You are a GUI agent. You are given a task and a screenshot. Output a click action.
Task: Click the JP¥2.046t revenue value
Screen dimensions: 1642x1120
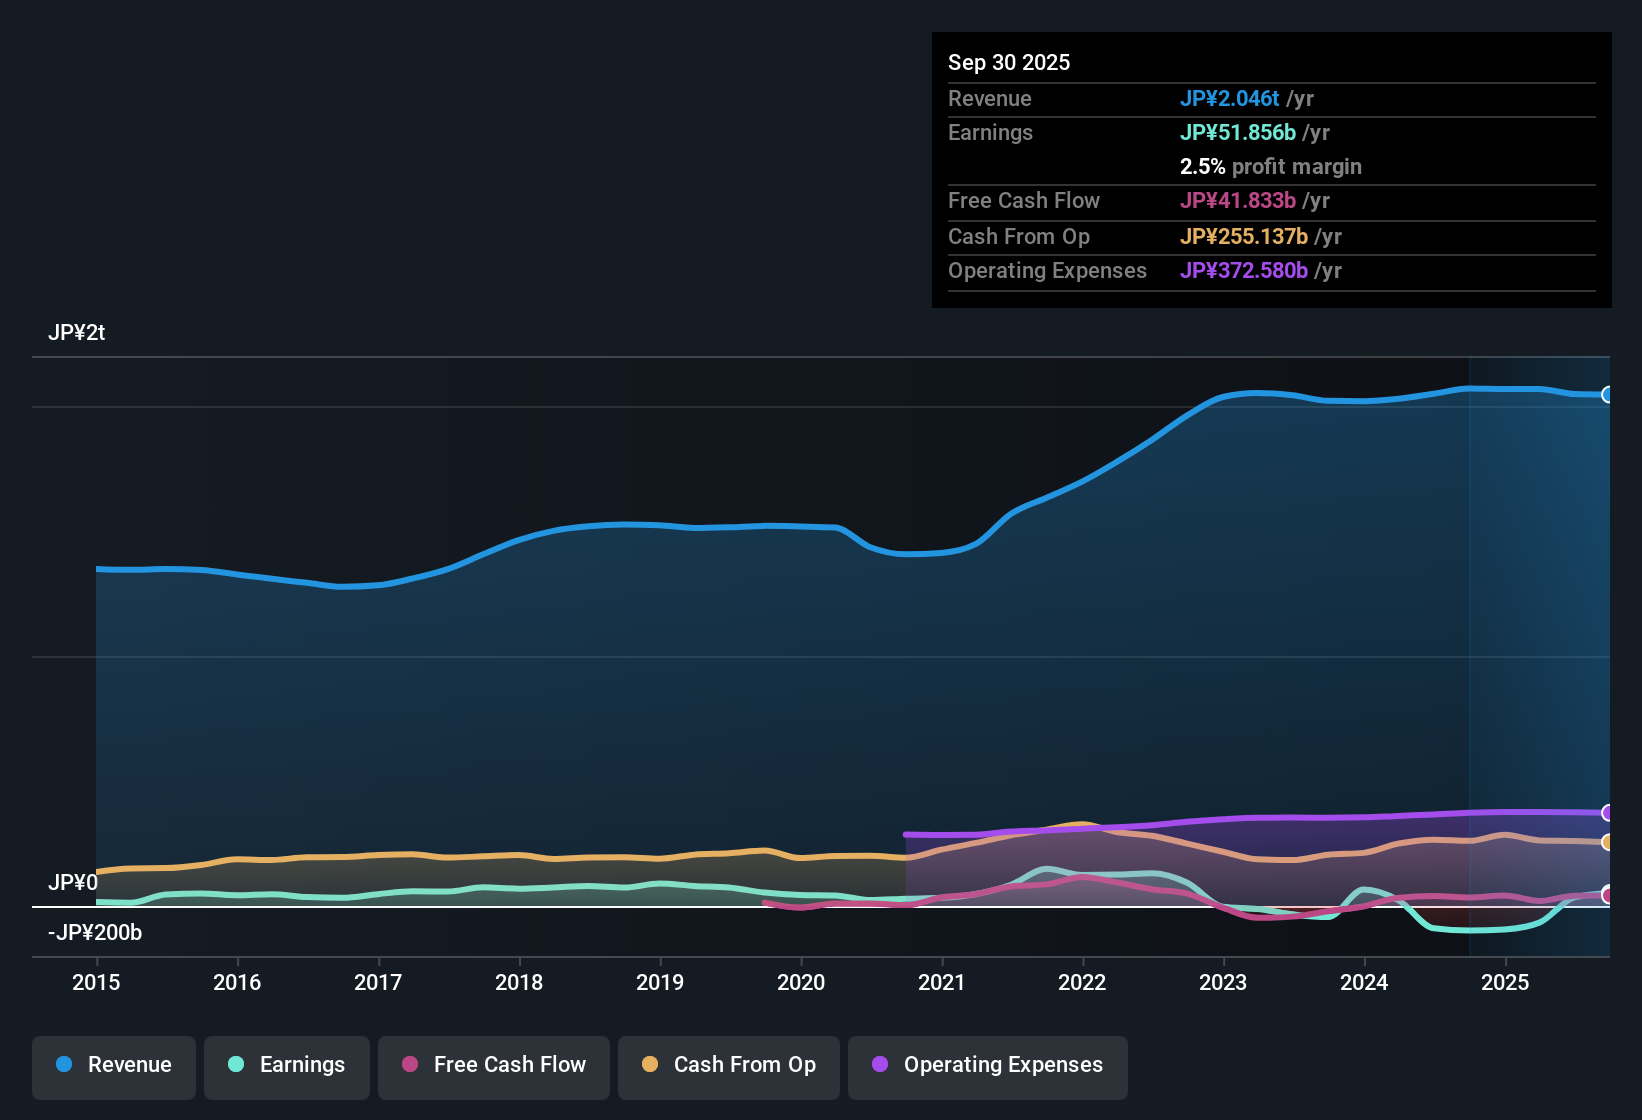click(x=1230, y=99)
